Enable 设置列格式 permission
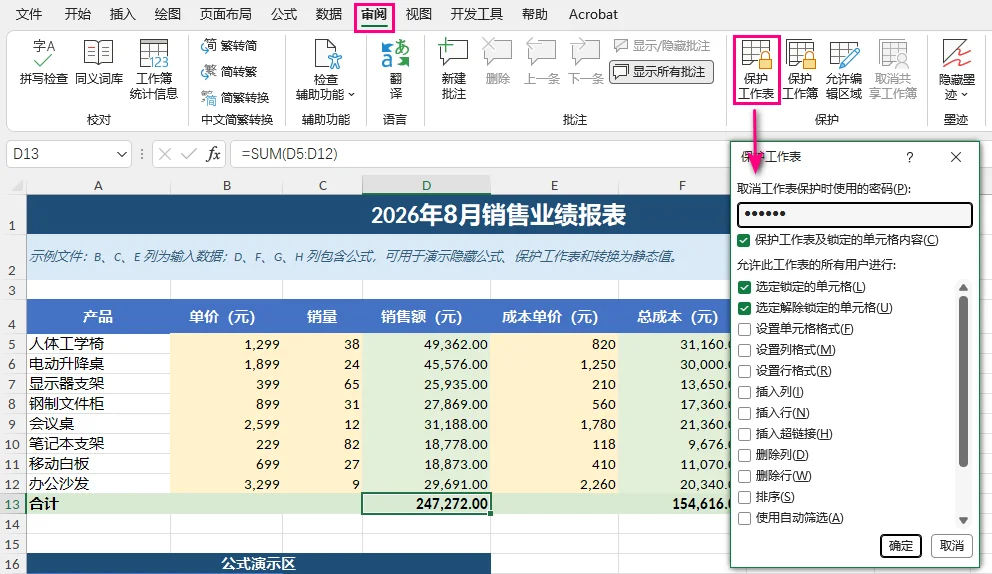 [x=745, y=350]
